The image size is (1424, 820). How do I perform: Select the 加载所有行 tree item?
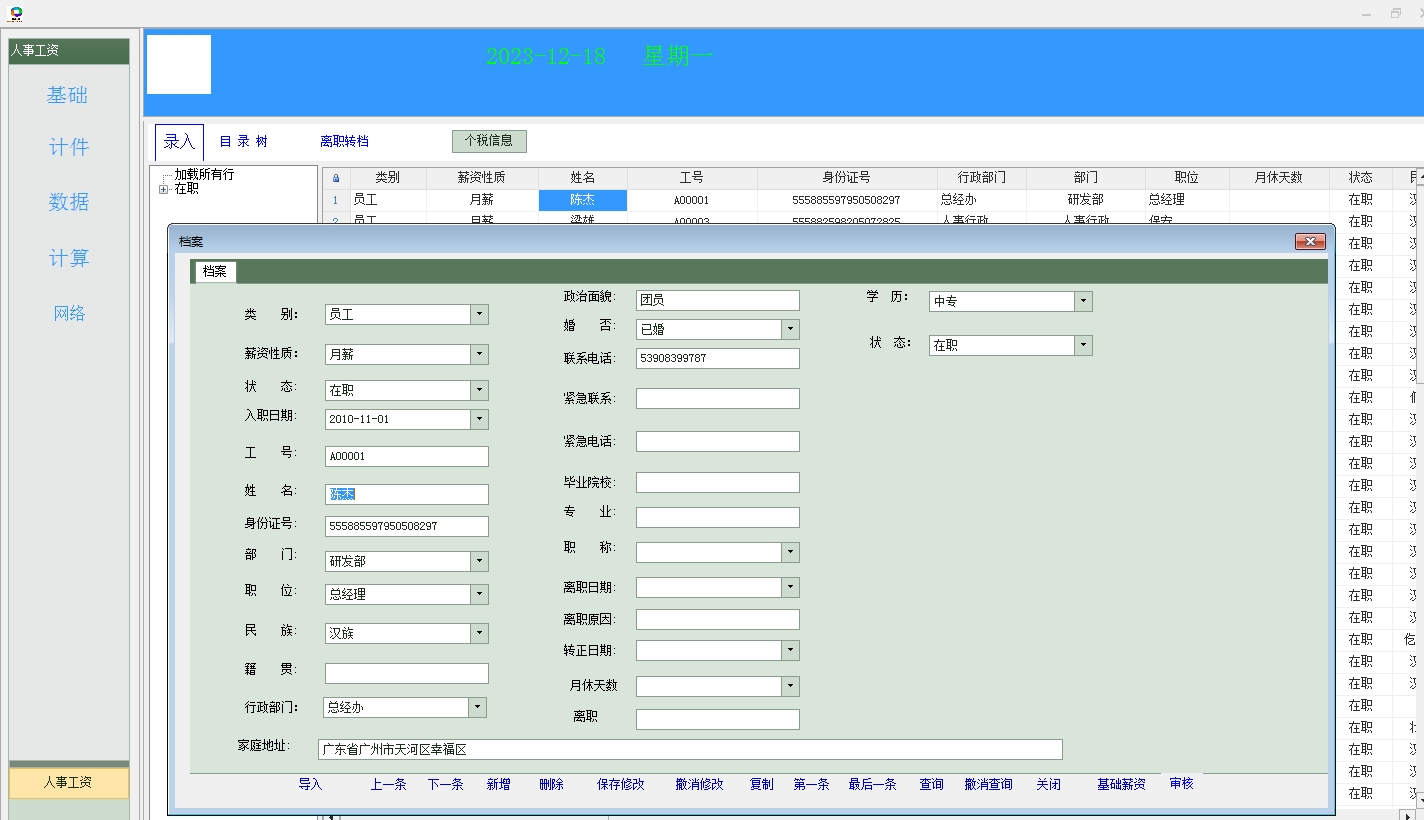click(204, 174)
